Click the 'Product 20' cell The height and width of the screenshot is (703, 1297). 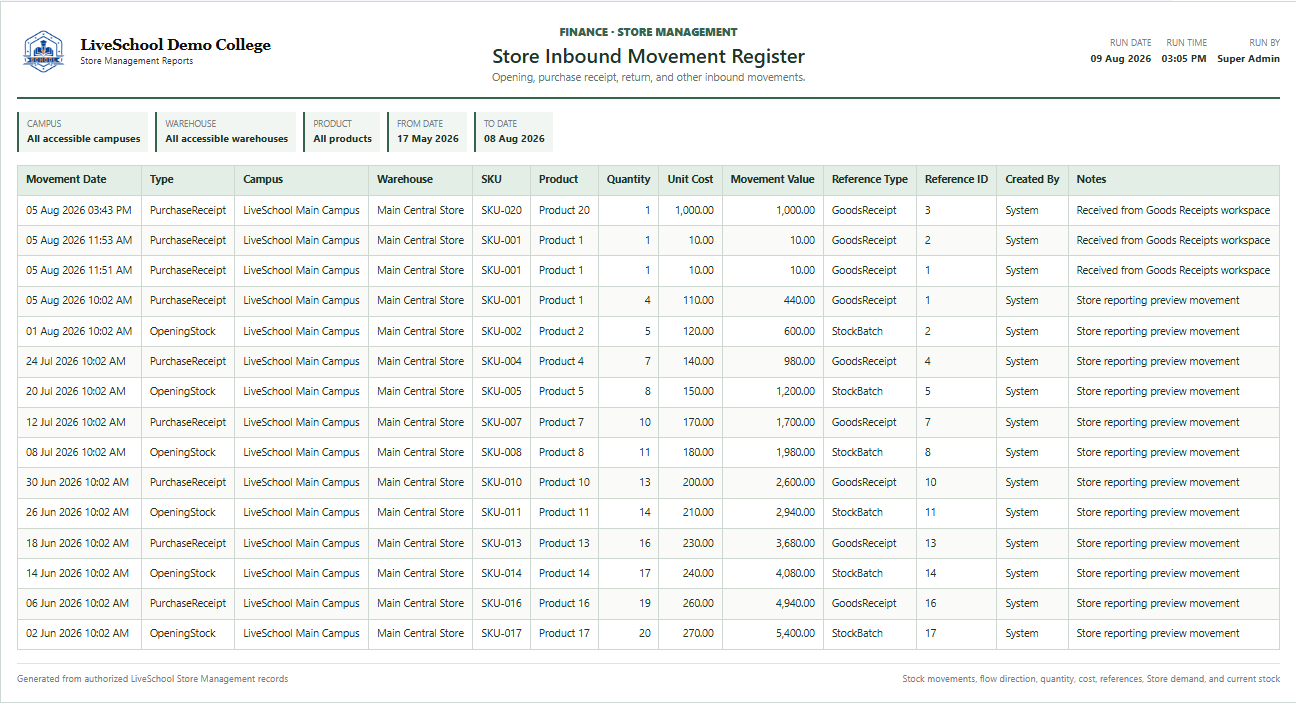pos(564,211)
